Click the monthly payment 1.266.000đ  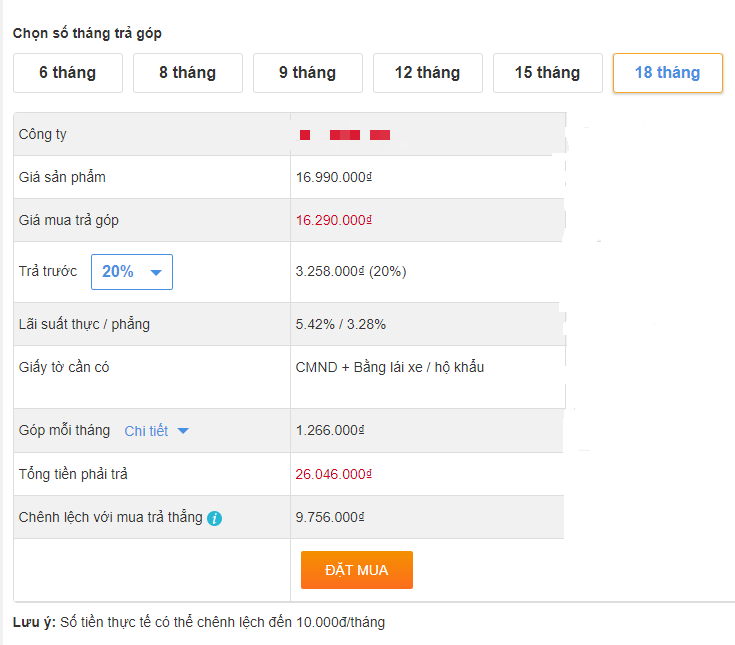[330, 431]
